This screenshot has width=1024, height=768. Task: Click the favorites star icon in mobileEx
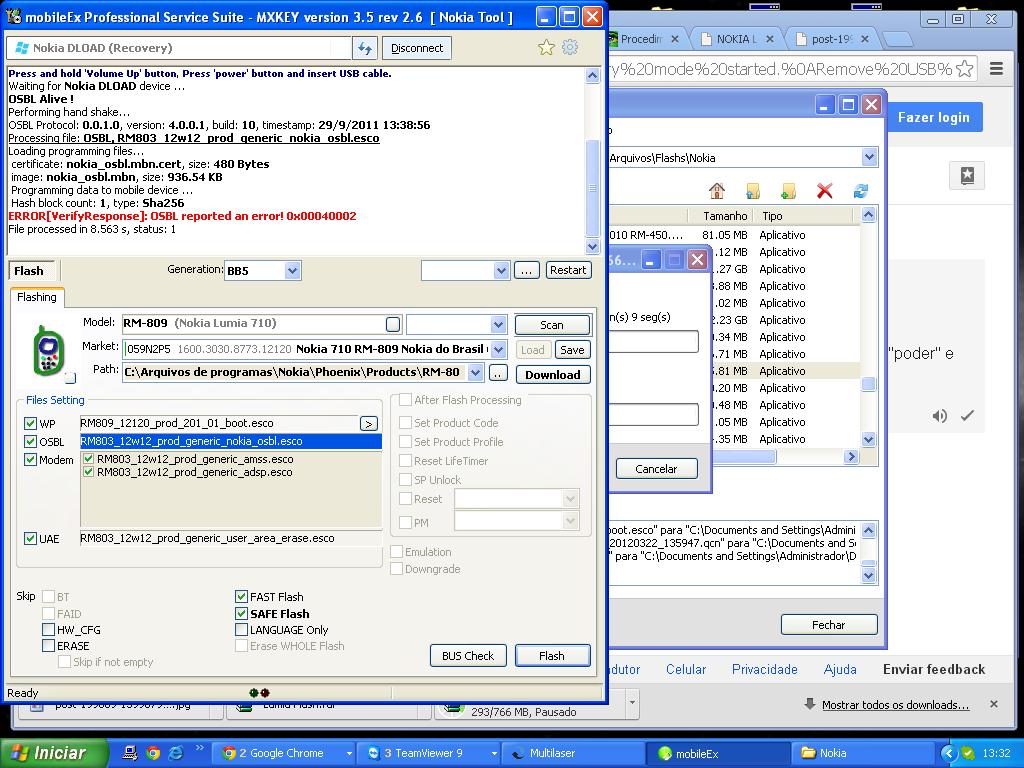(x=546, y=47)
